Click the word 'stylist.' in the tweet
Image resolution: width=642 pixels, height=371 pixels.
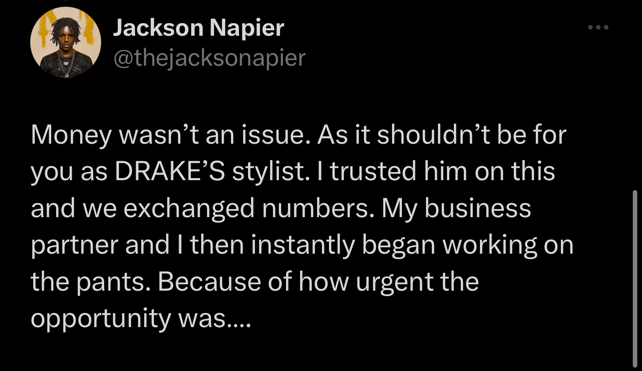tap(271, 172)
